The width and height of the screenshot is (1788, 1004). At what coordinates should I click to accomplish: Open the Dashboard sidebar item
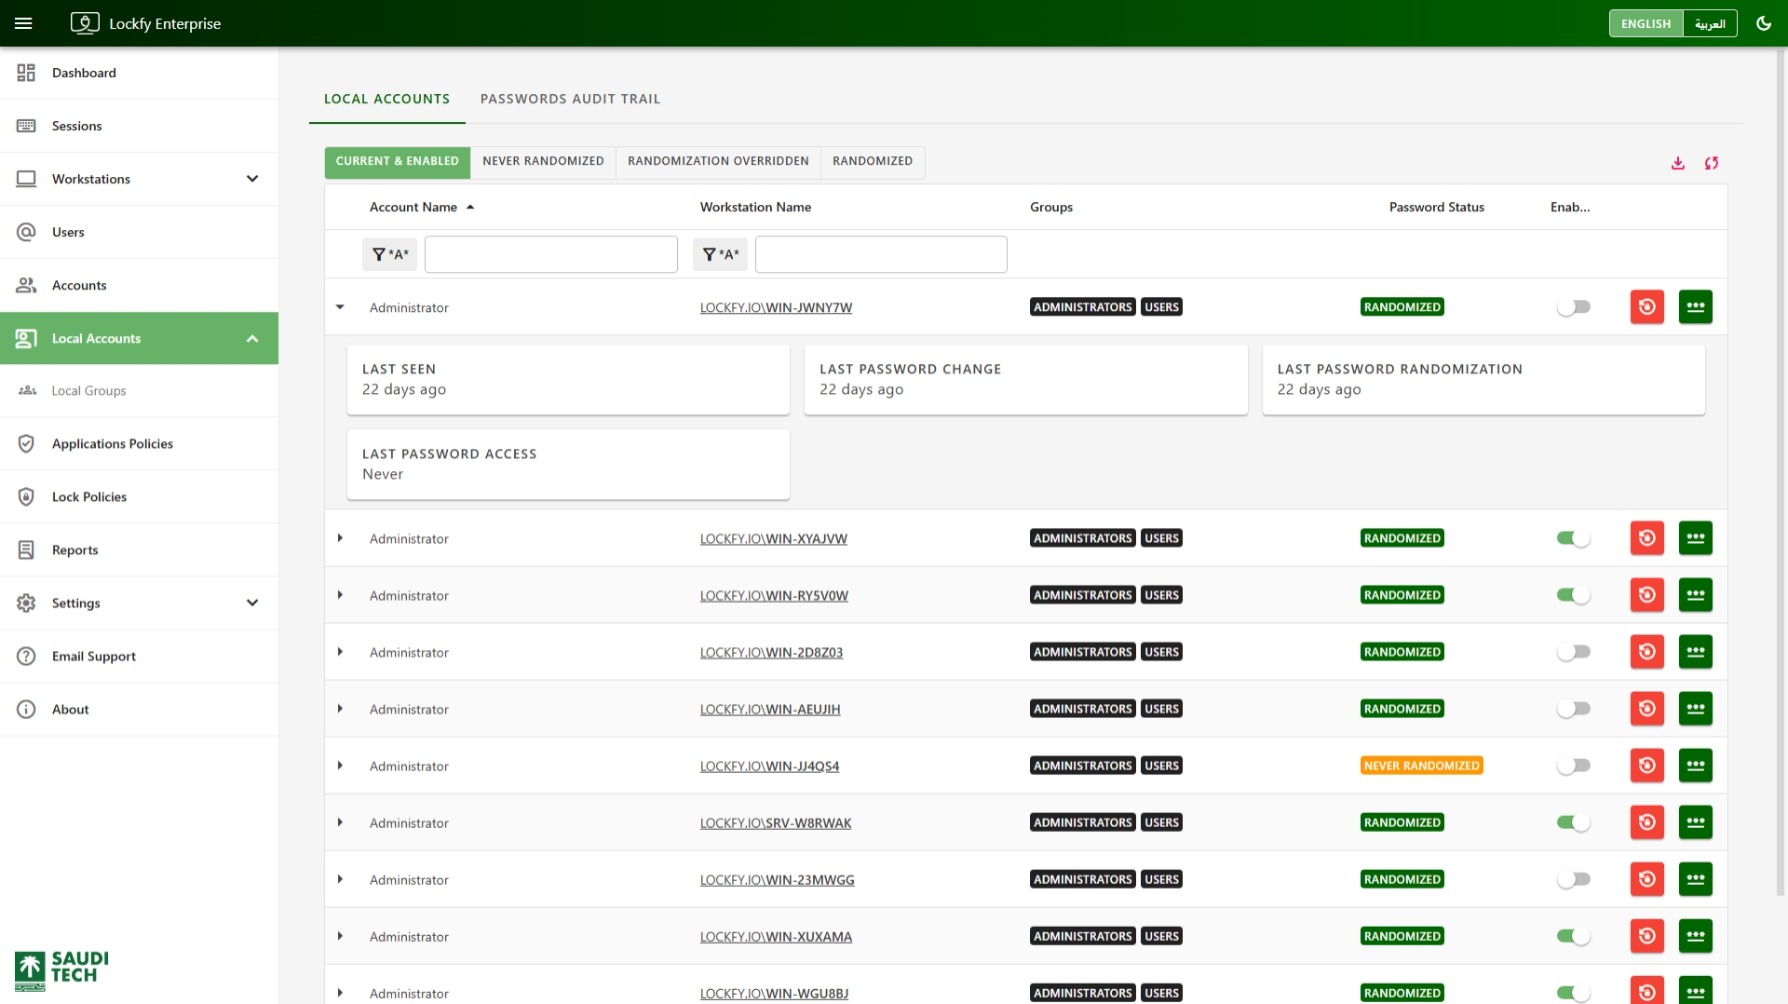pyautogui.click(x=139, y=73)
